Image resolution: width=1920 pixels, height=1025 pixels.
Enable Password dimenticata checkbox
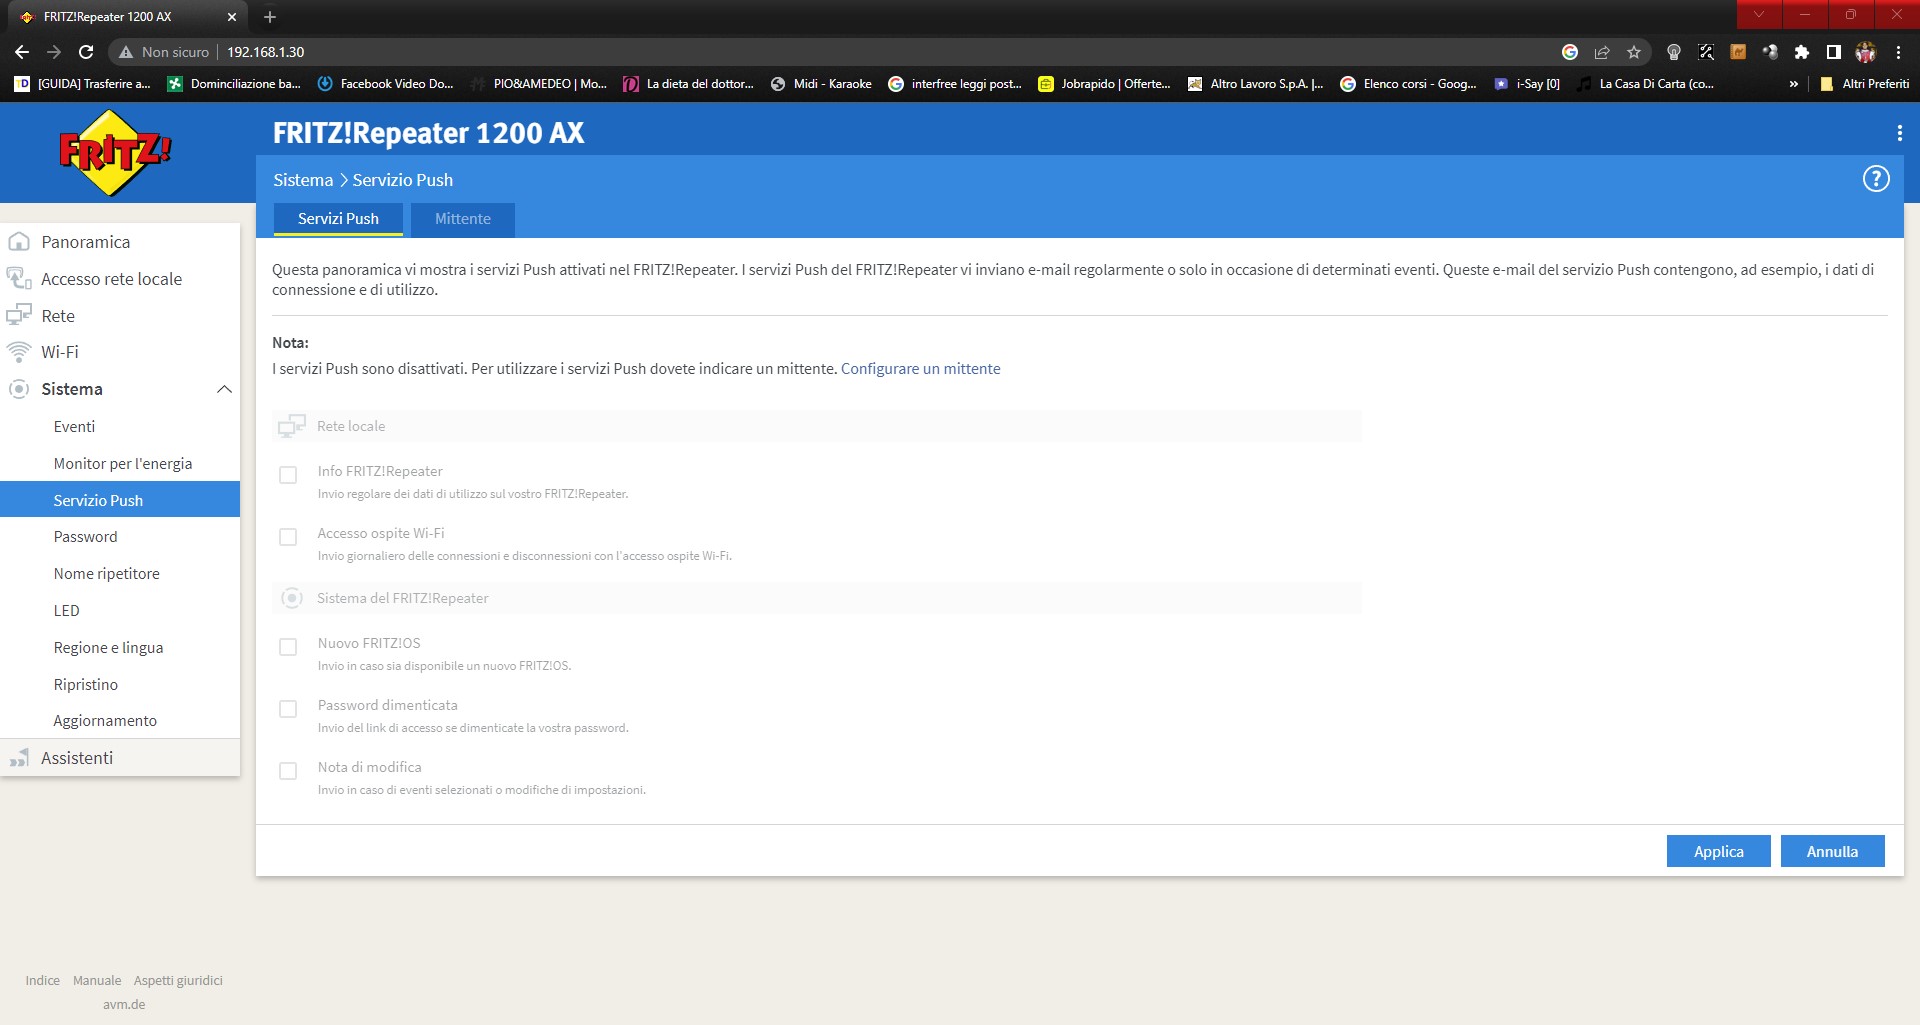coord(288,709)
